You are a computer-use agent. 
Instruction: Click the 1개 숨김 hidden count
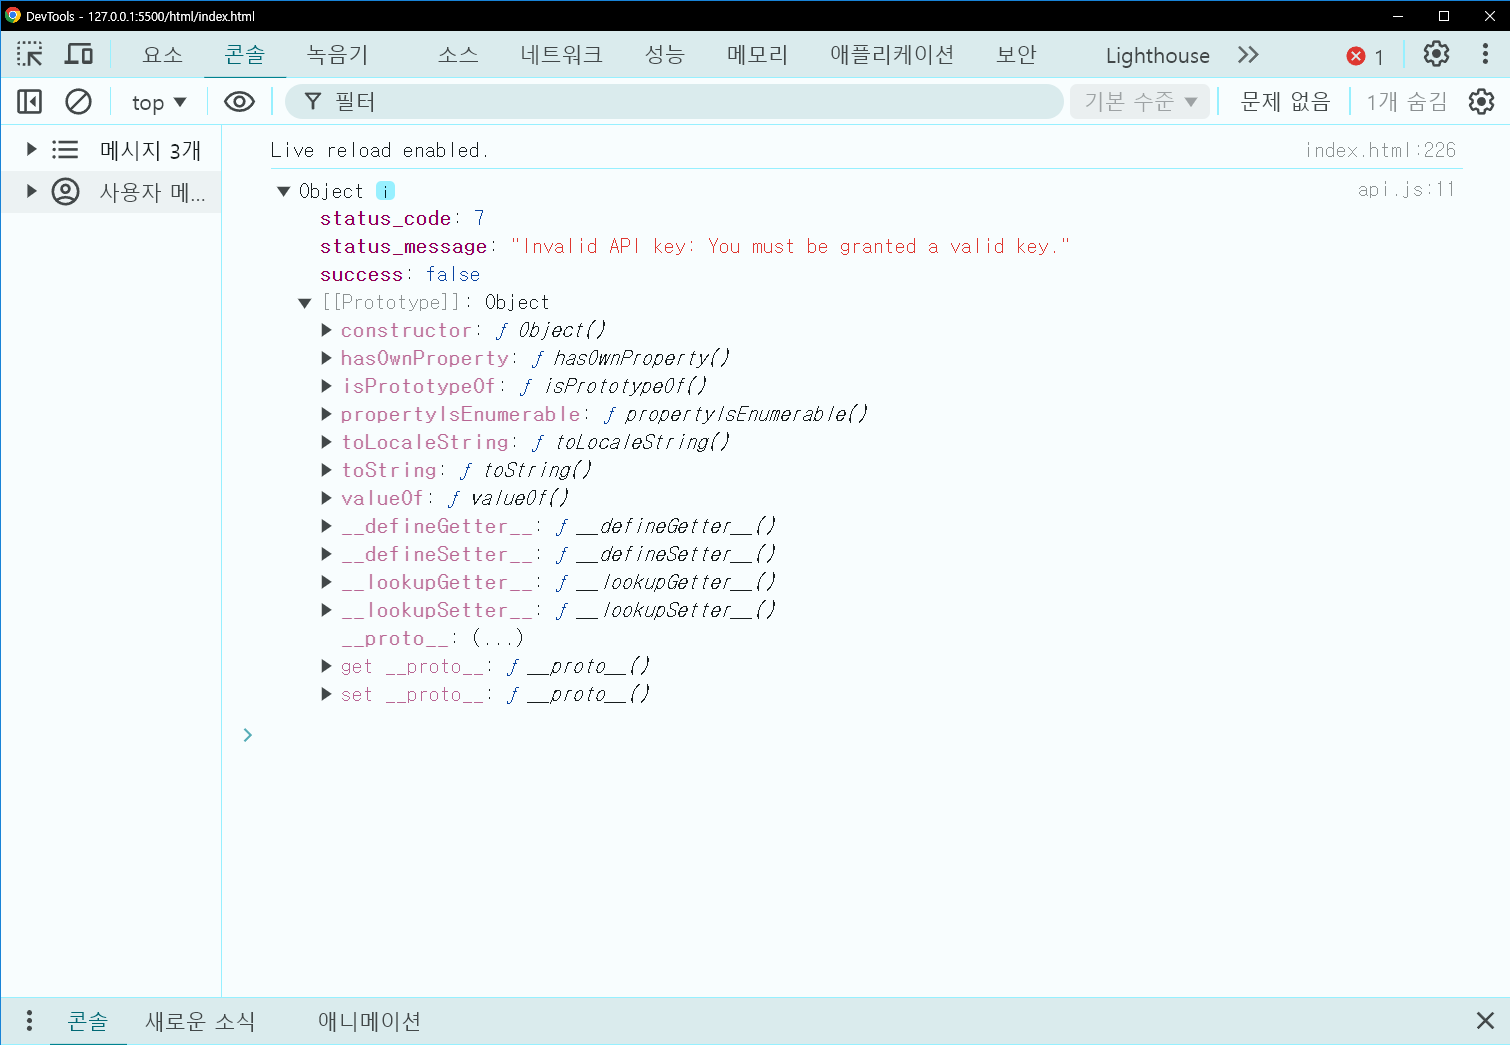tap(1407, 101)
